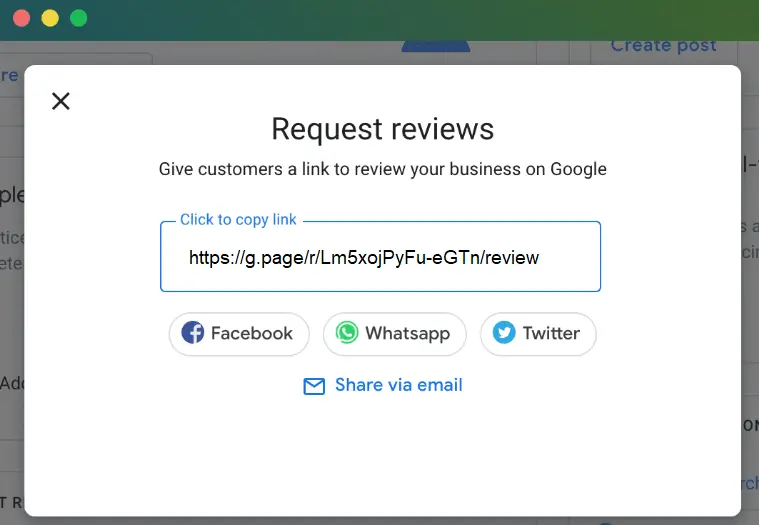Click the Whatsapp logo icon
The height and width of the screenshot is (525, 759).
pos(347,333)
